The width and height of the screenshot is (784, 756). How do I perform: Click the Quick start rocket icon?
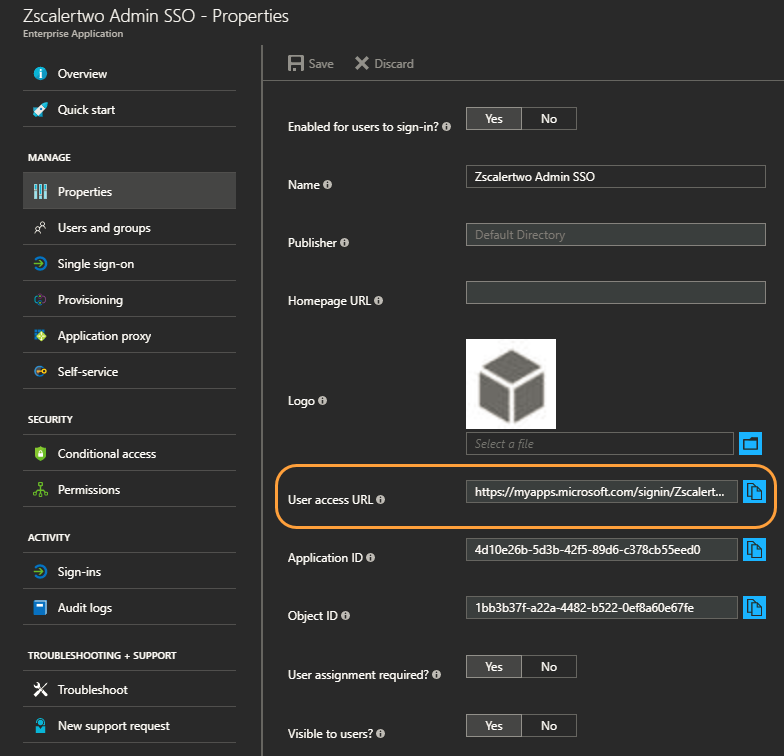pos(40,110)
